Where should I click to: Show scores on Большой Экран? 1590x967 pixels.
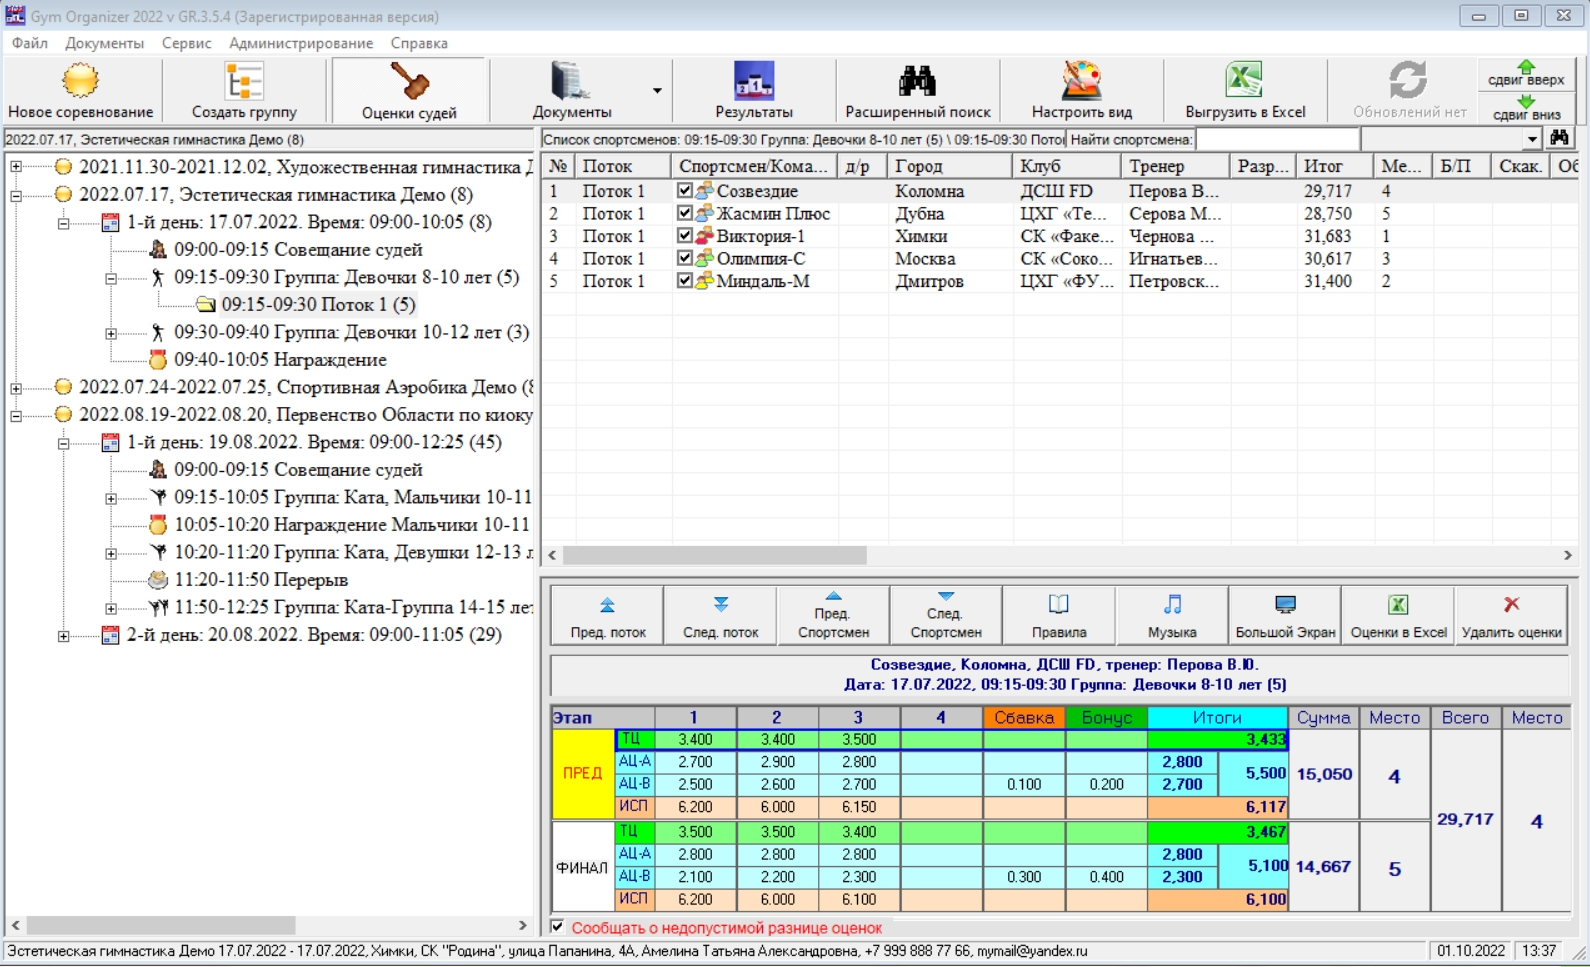(x=1285, y=615)
